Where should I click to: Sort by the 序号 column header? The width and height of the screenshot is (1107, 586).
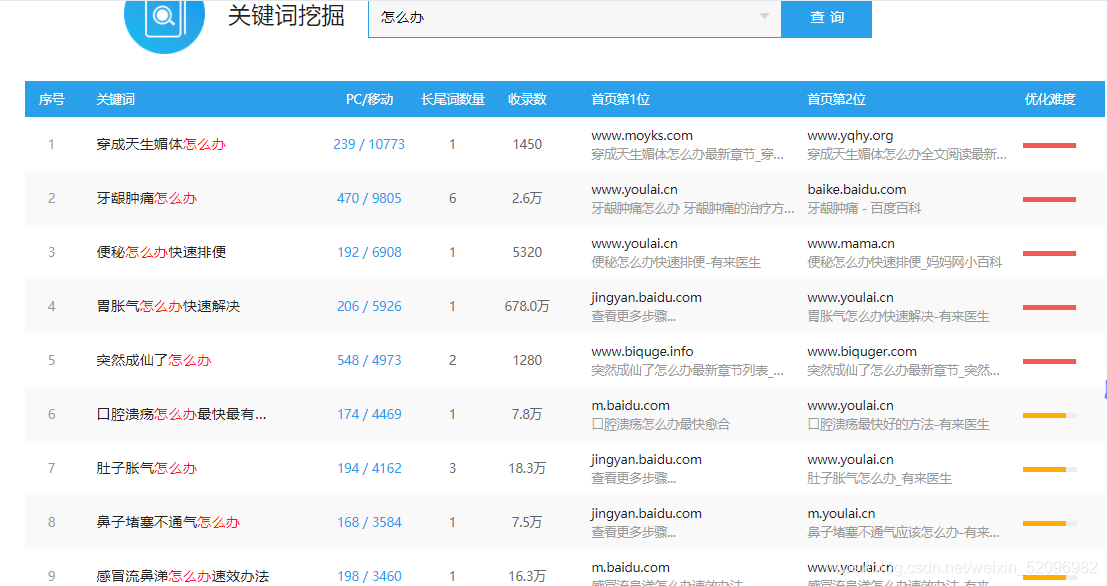click(52, 100)
